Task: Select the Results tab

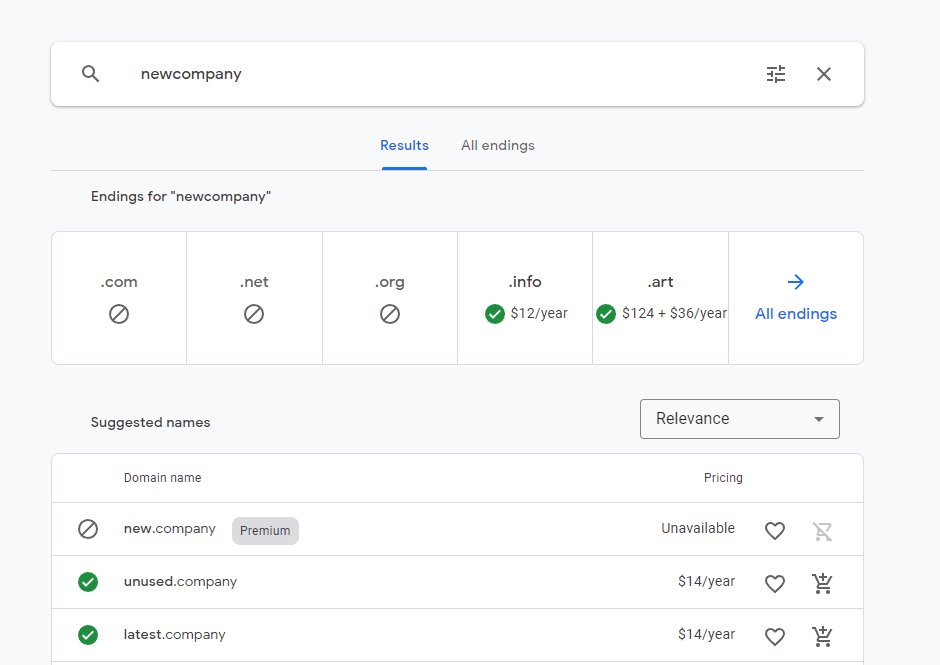Action: tap(404, 146)
